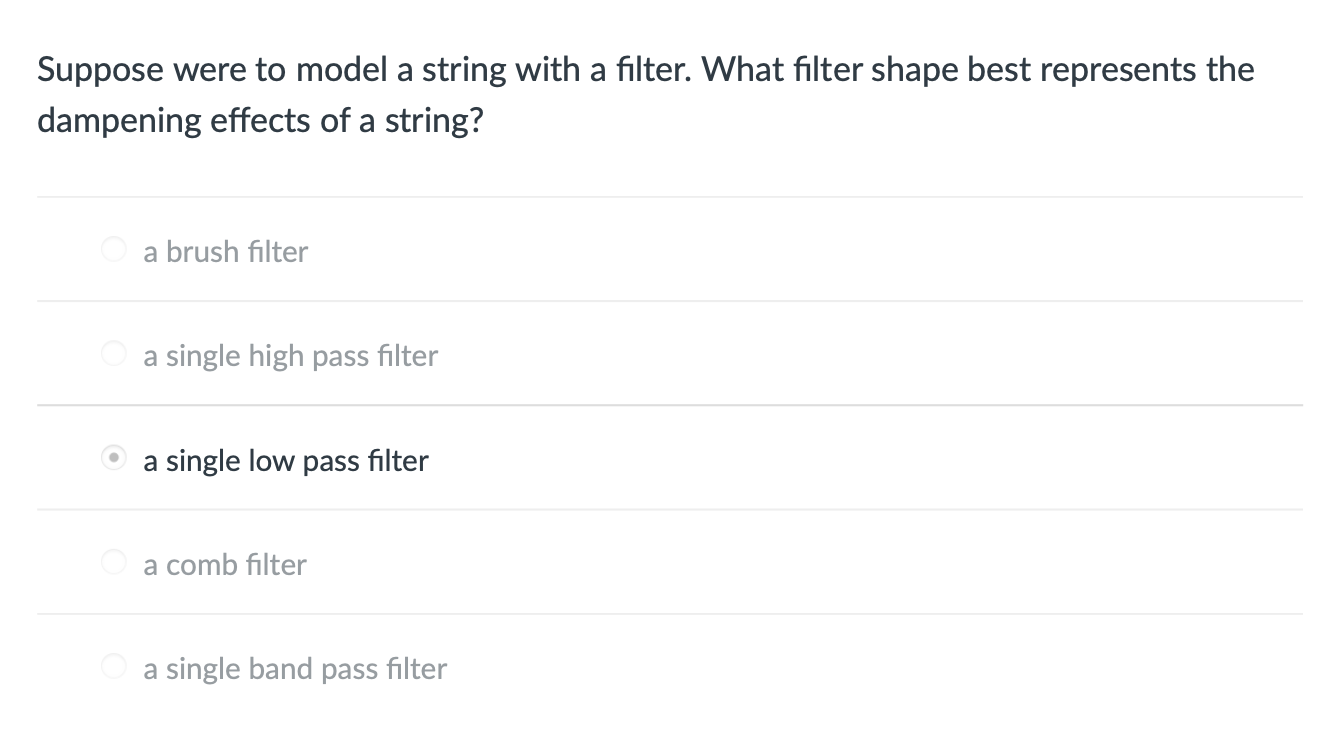The width and height of the screenshot is (1342, 748).
Task: Click the 'a single low pass filter' label
Action: pyautogui.click(x=285, y=460)
